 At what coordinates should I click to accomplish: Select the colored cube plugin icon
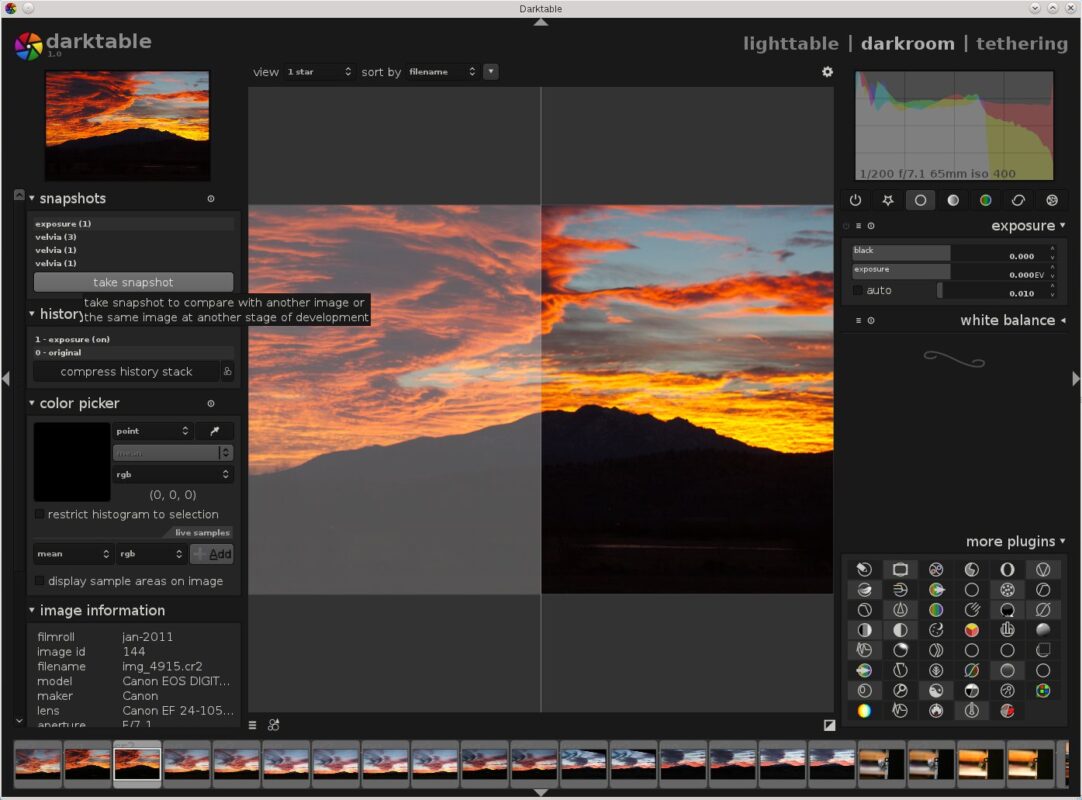[x=972, y=630]
